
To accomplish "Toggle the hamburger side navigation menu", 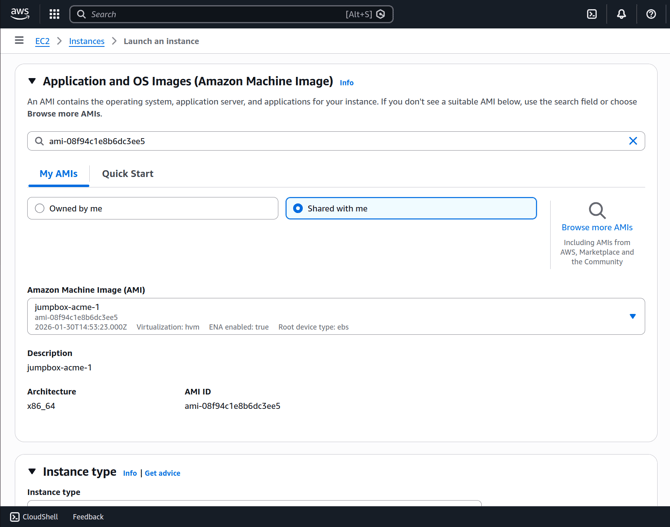I will 19,41.
